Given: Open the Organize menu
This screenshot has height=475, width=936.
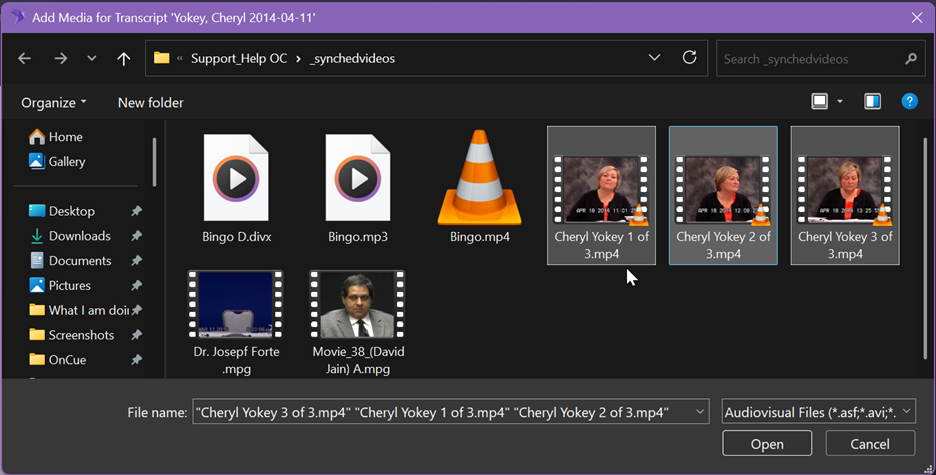Looking at the screenshot, I should [53, 102].
